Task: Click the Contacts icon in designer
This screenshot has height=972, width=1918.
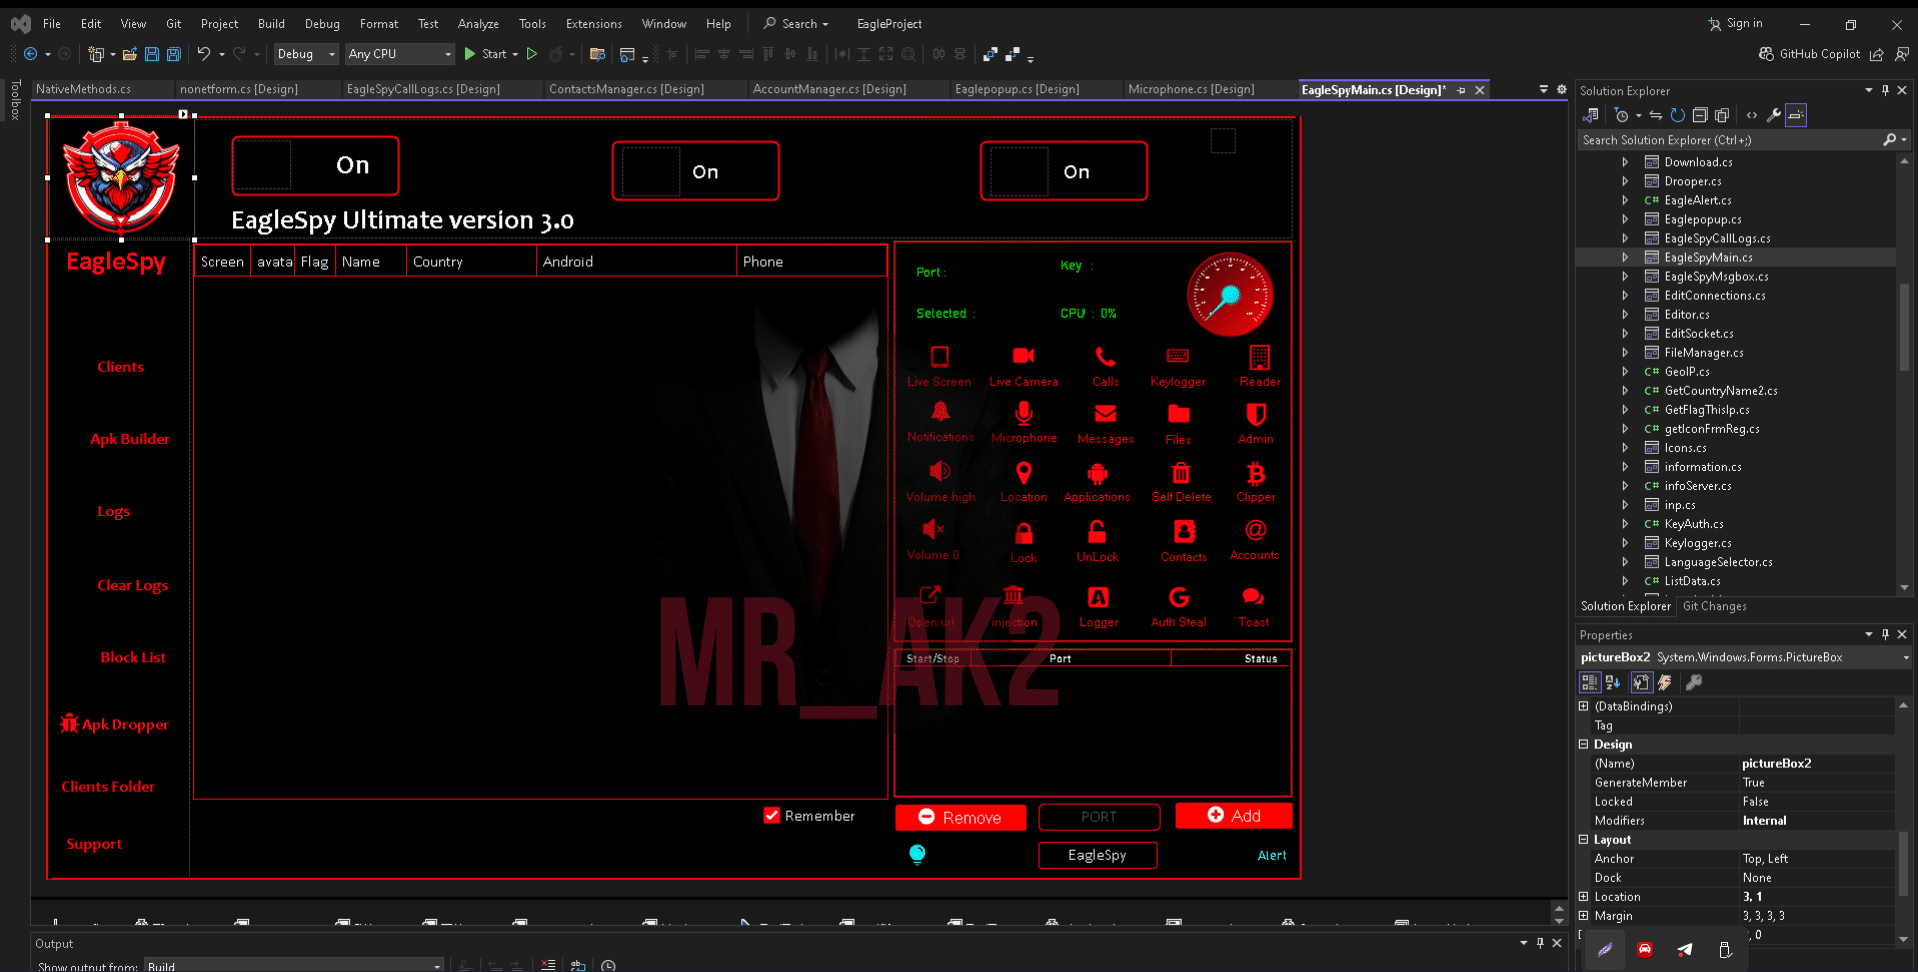Action: click(1185, 532)
